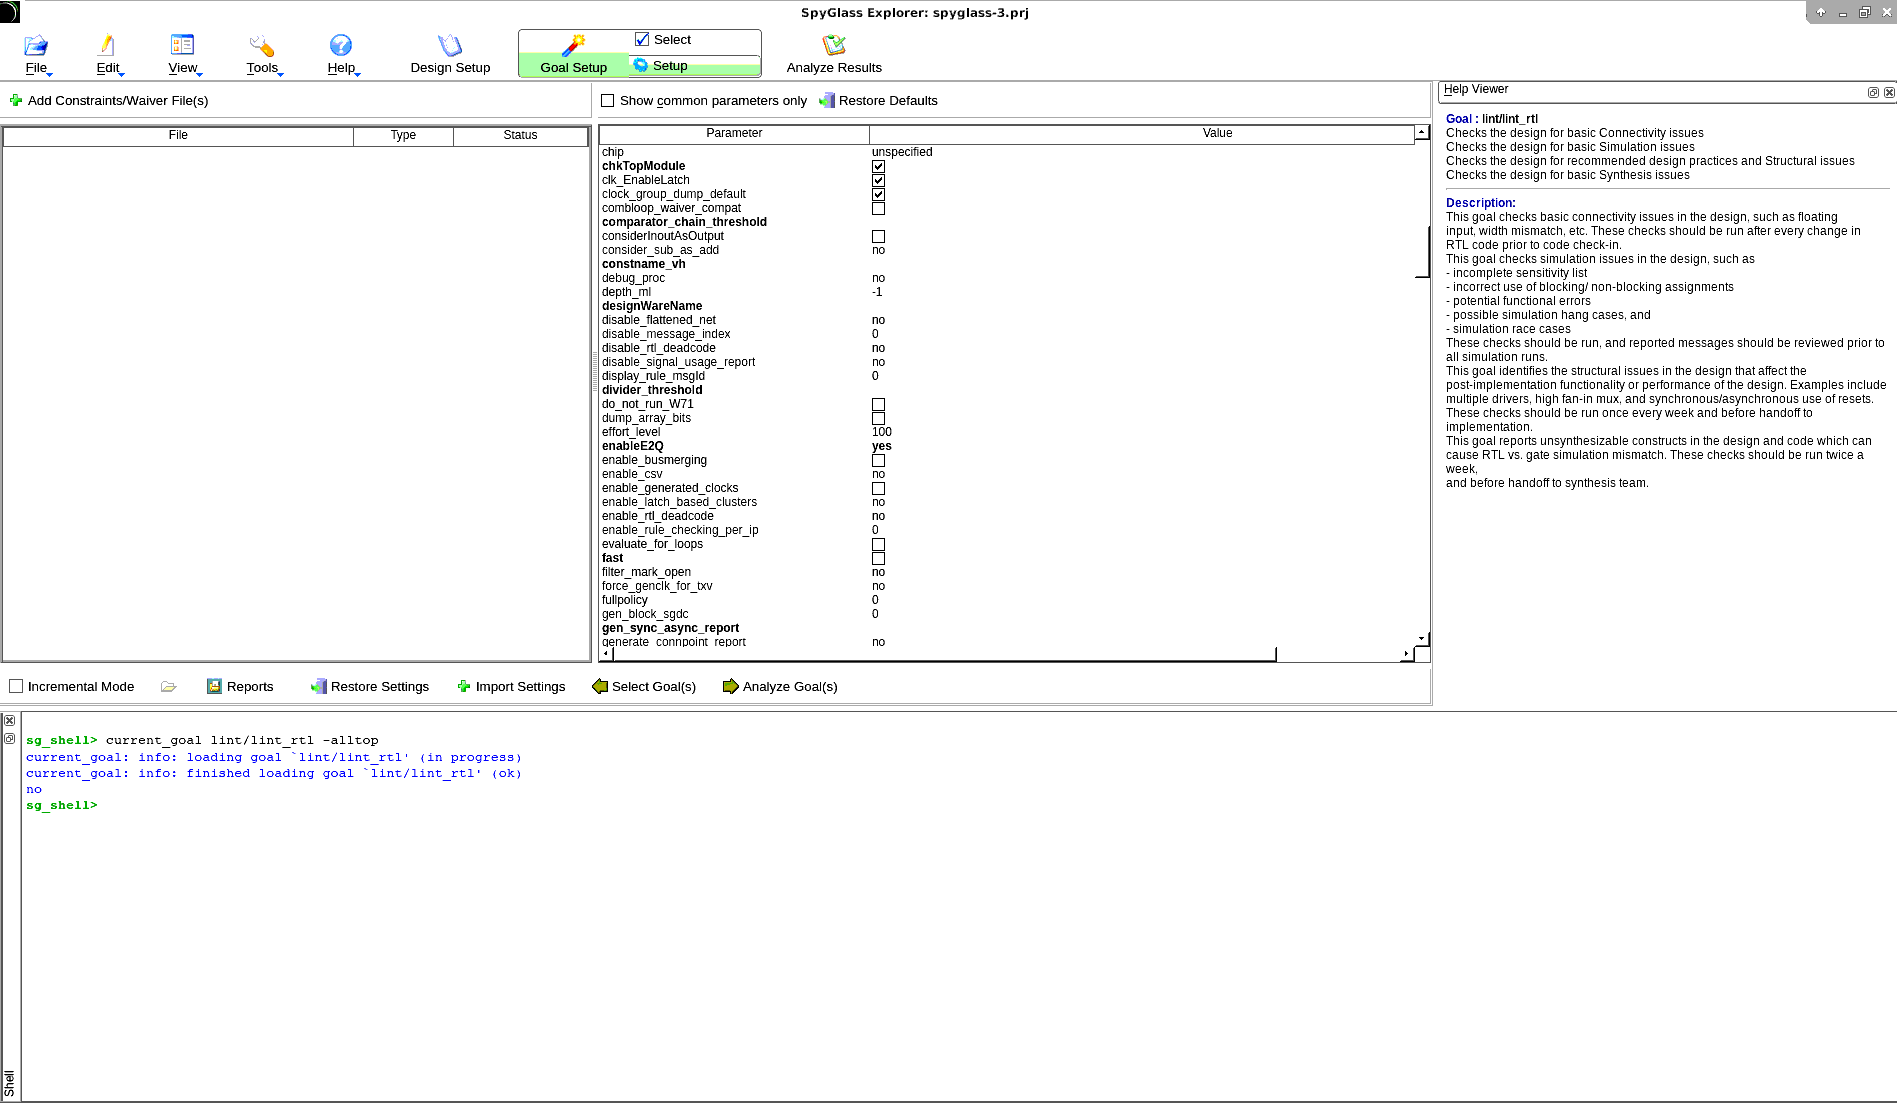Screen dimensions: 1897x1116
Task: Open the File menu icon
Action: click(36, 45)
